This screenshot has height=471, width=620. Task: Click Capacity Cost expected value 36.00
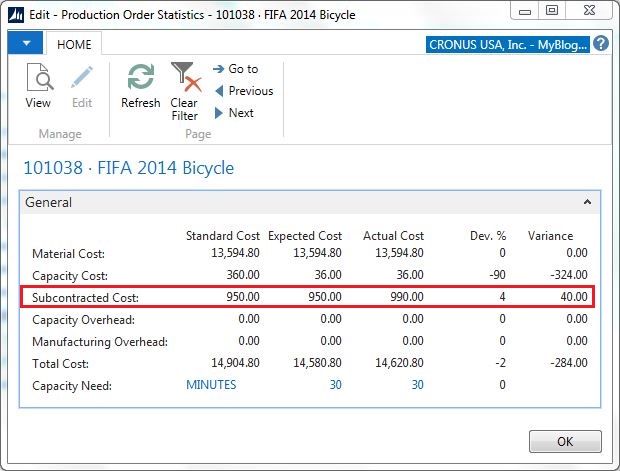[x=328, y=275]
